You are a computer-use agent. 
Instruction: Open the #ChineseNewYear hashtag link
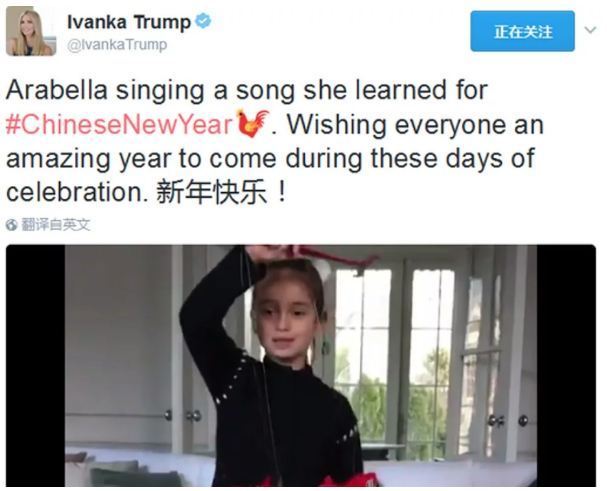tap(120, 125)
